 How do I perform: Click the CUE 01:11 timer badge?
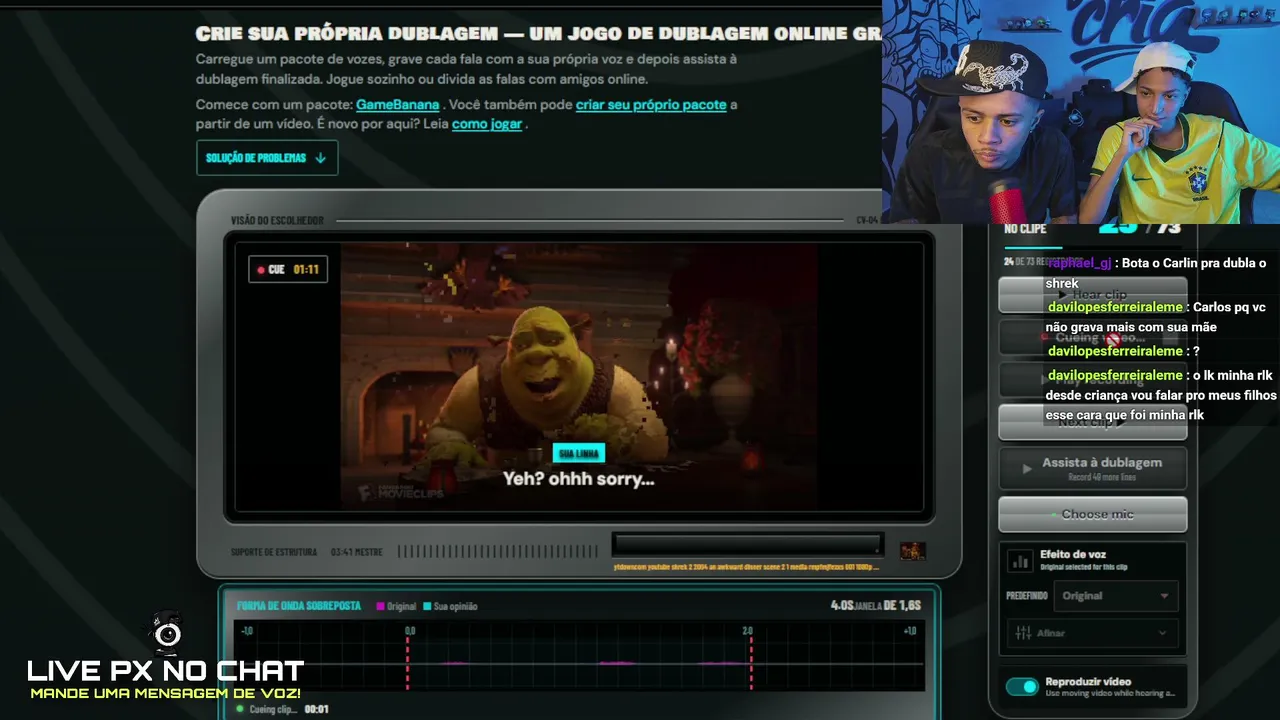tap(288, 269)
